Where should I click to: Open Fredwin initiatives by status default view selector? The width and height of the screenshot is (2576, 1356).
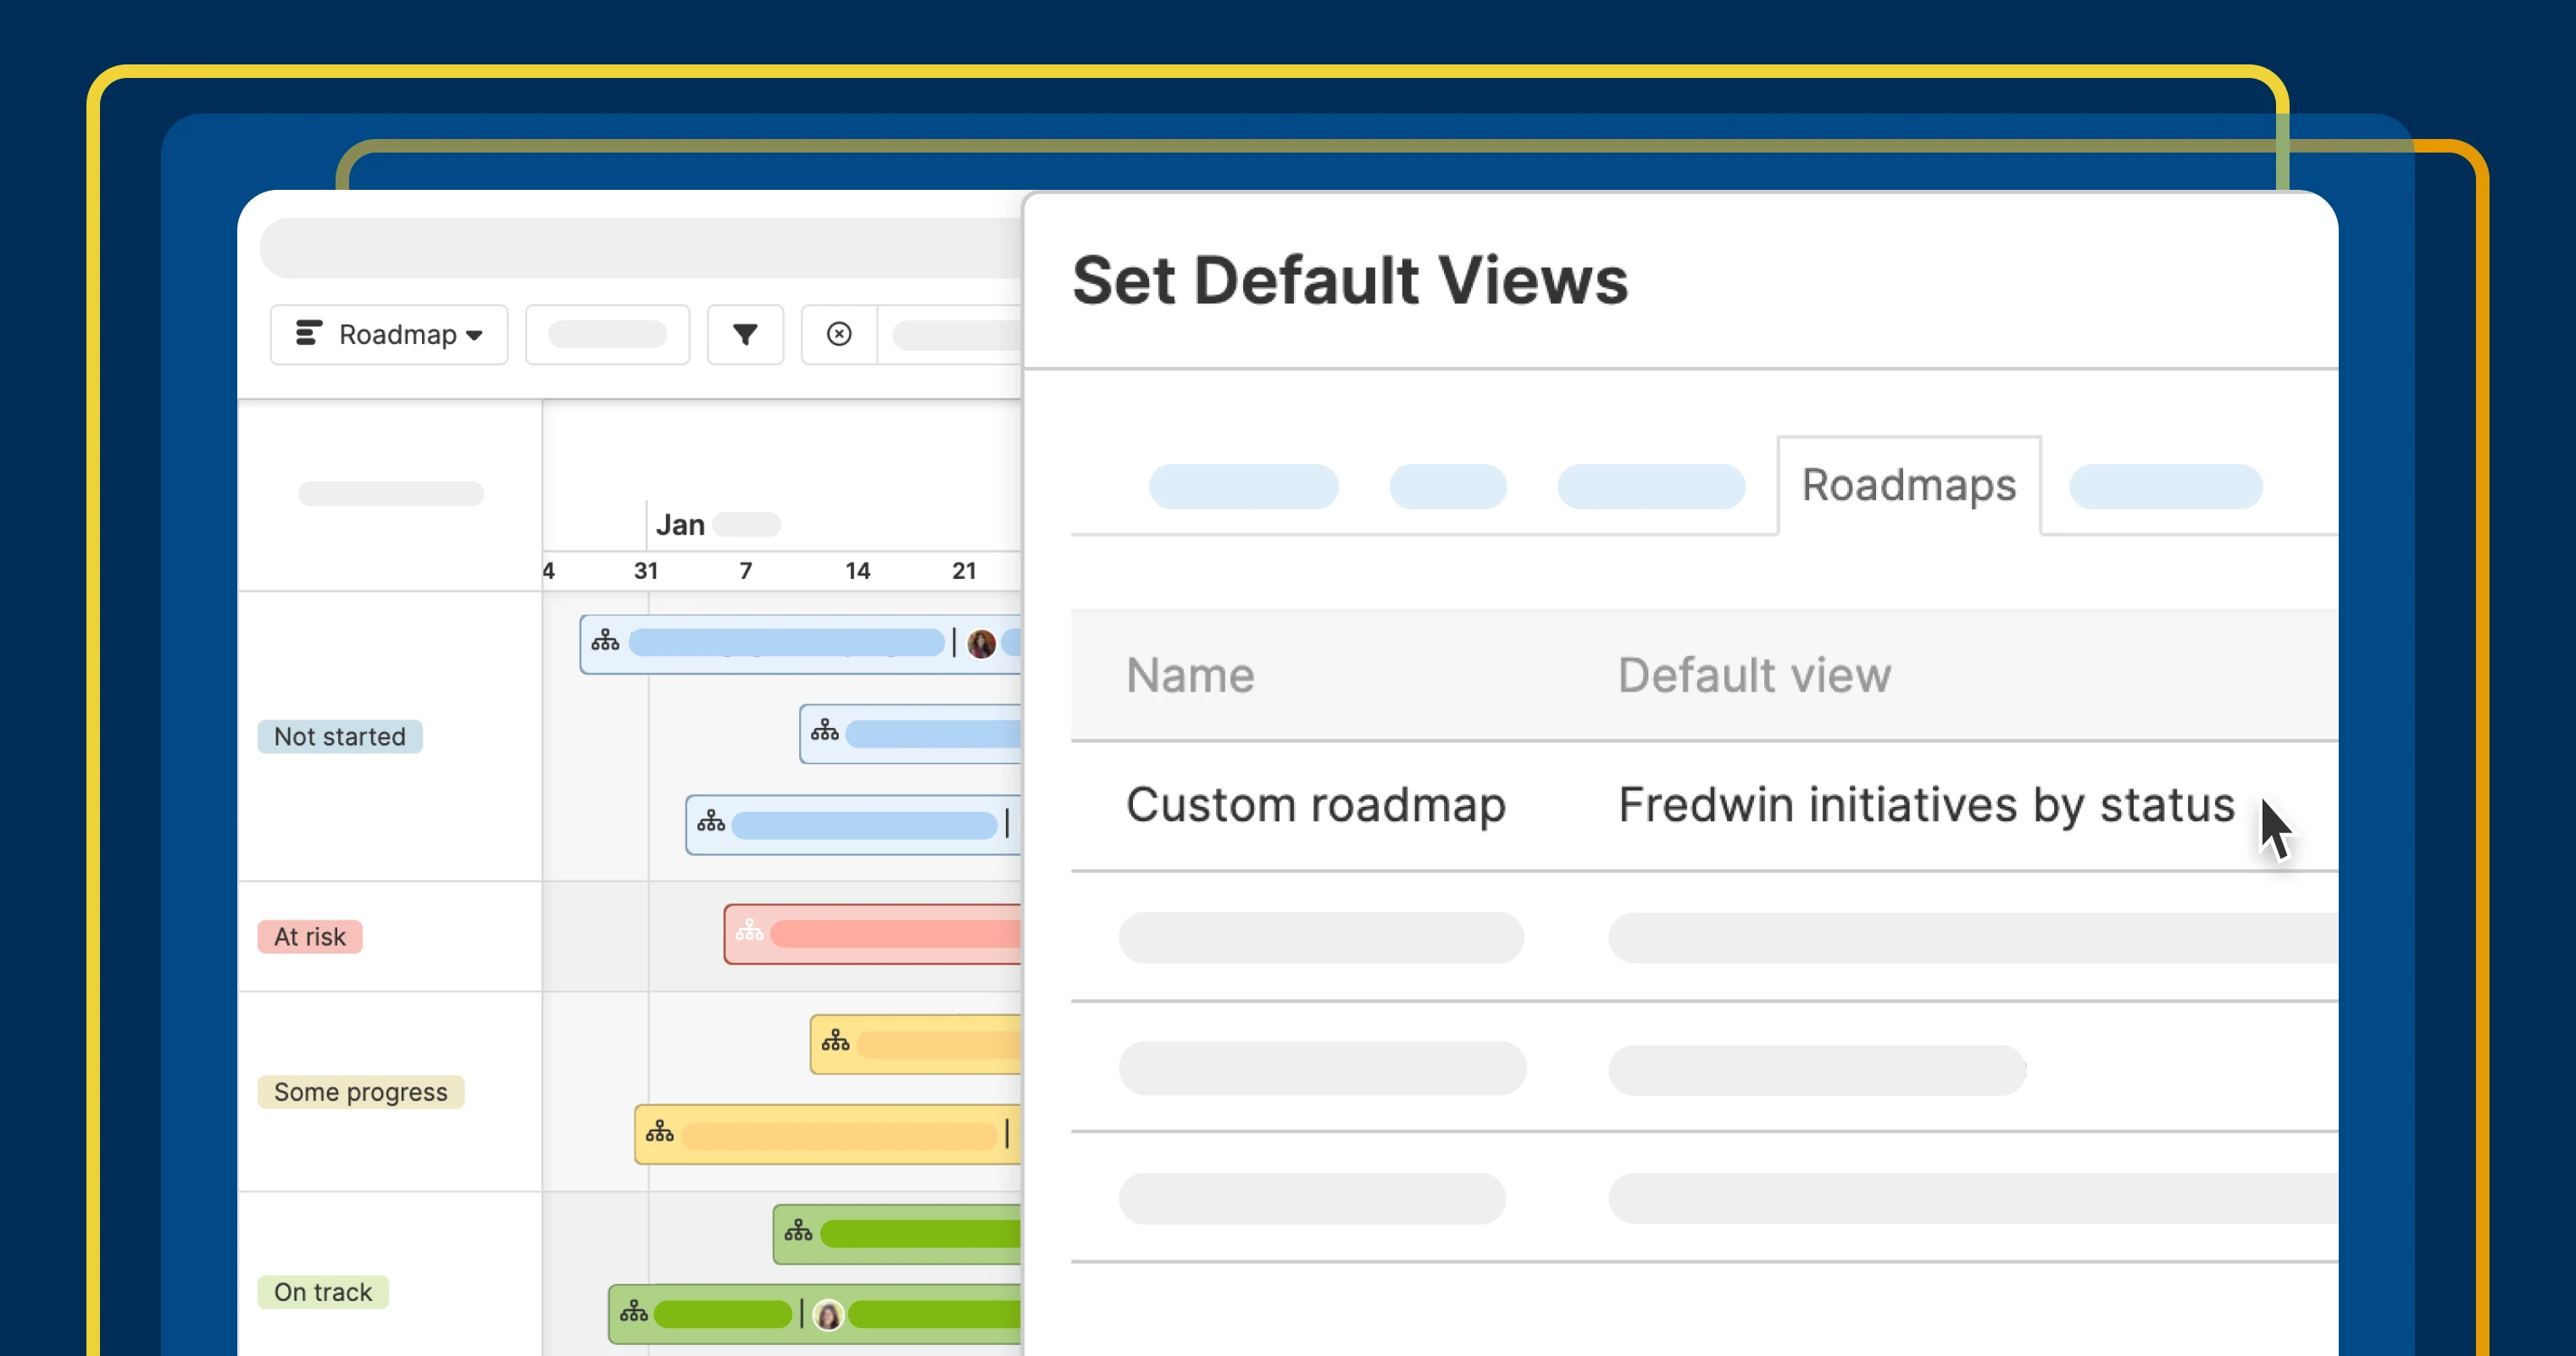(1926, 805)
